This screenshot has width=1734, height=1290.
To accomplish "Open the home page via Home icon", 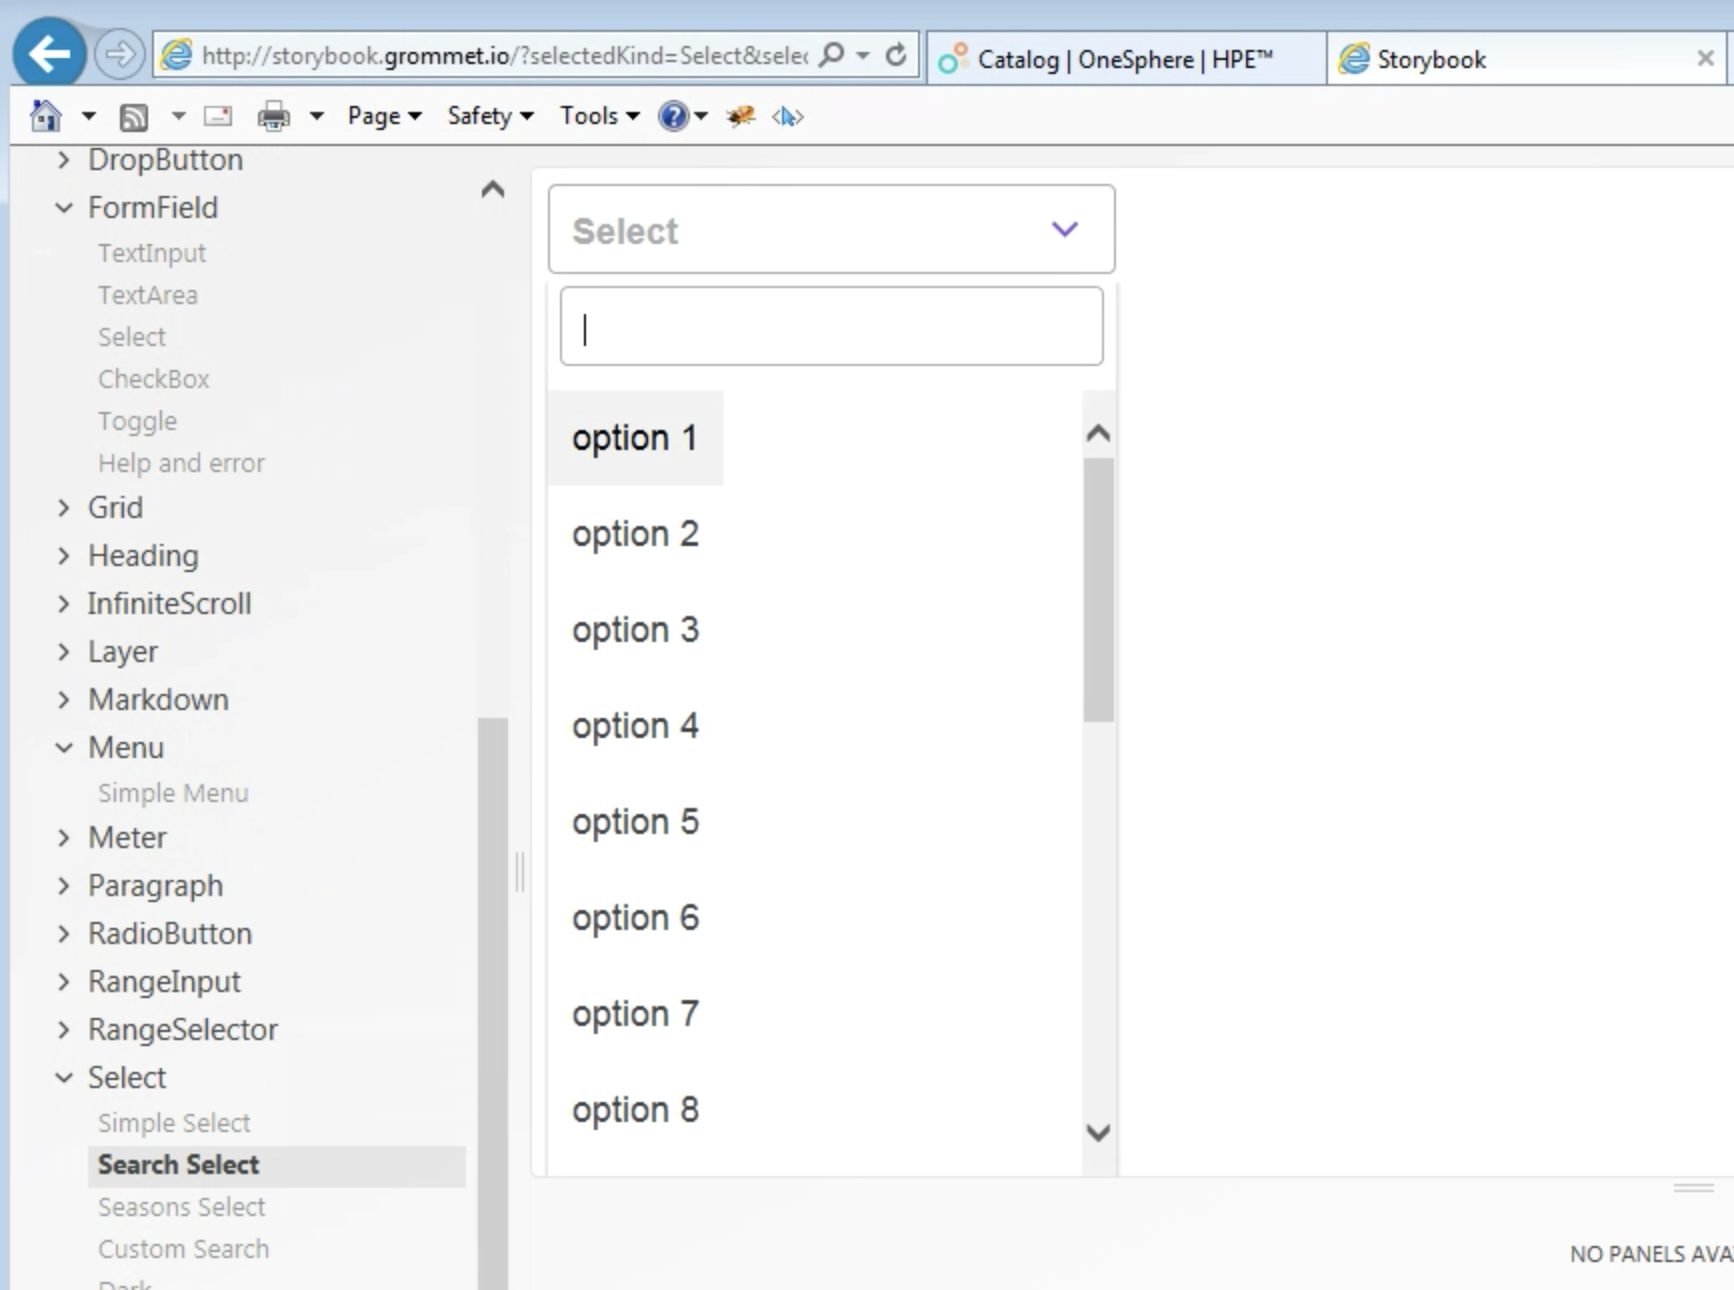I will coord(44,115).
